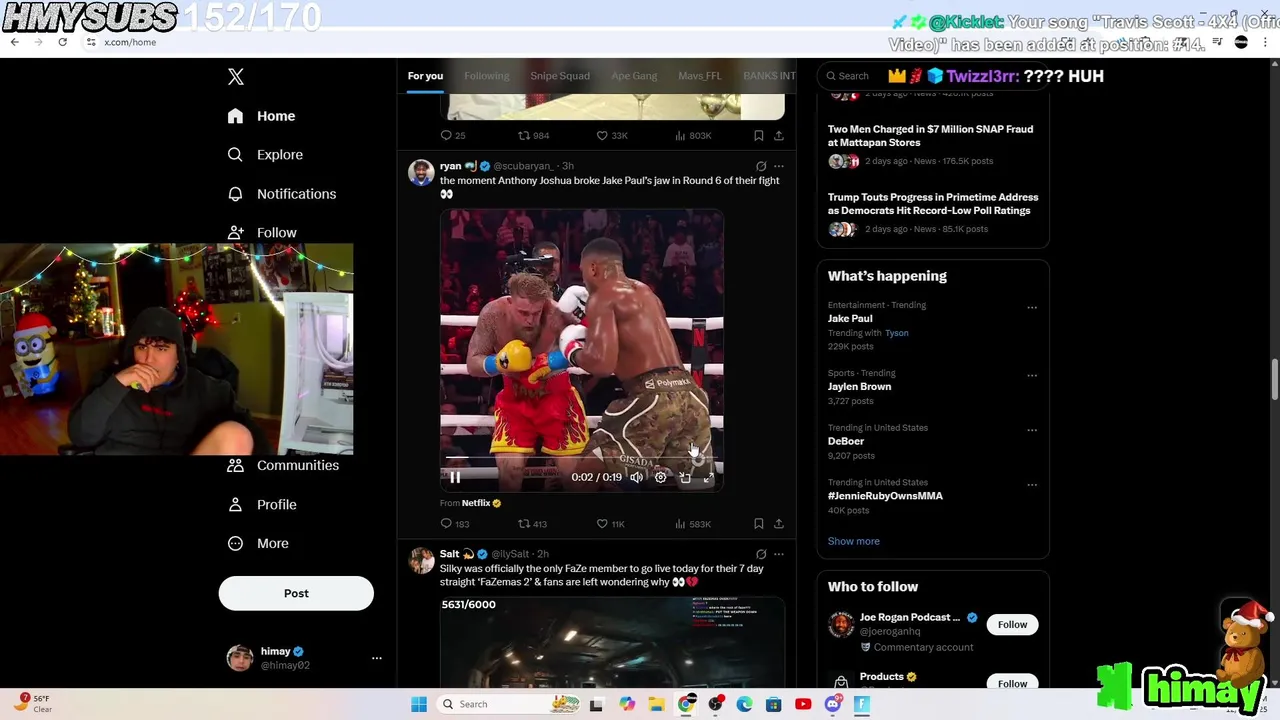Open more options for Jake Paul trend
1280x720 pixels.
tap(1032, 308)
